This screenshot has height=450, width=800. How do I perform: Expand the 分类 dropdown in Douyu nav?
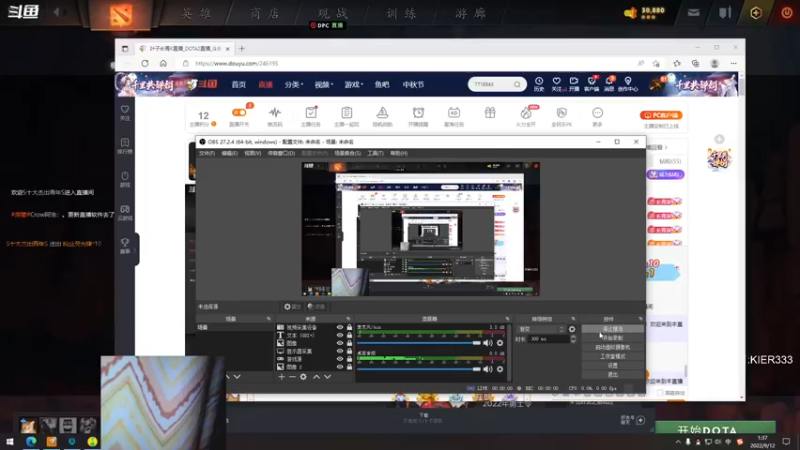[294, 85]
